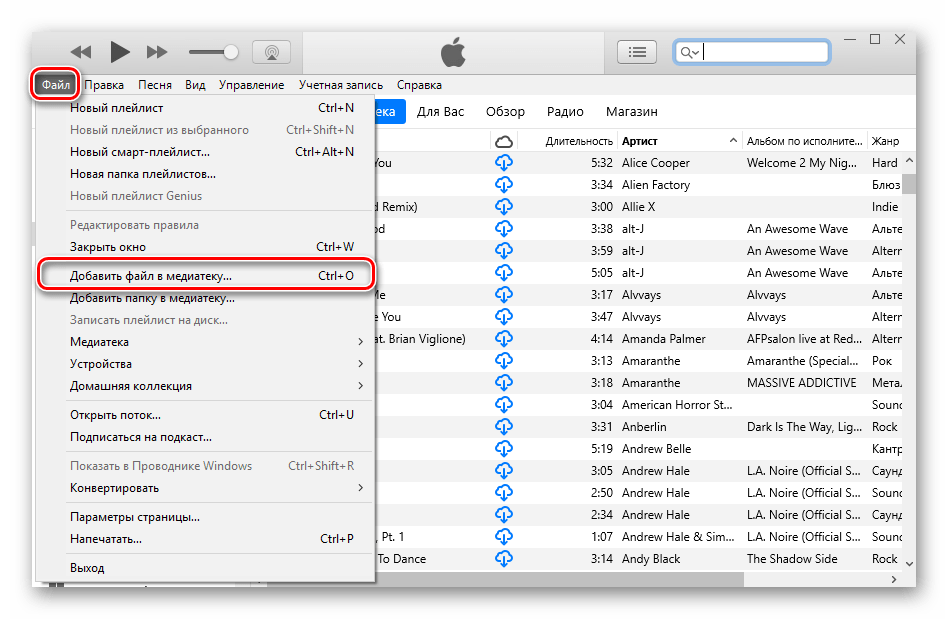This screenshot has height=619, width=948.
Task: Close the open Файл menu
Action: [x=56, y=85]
